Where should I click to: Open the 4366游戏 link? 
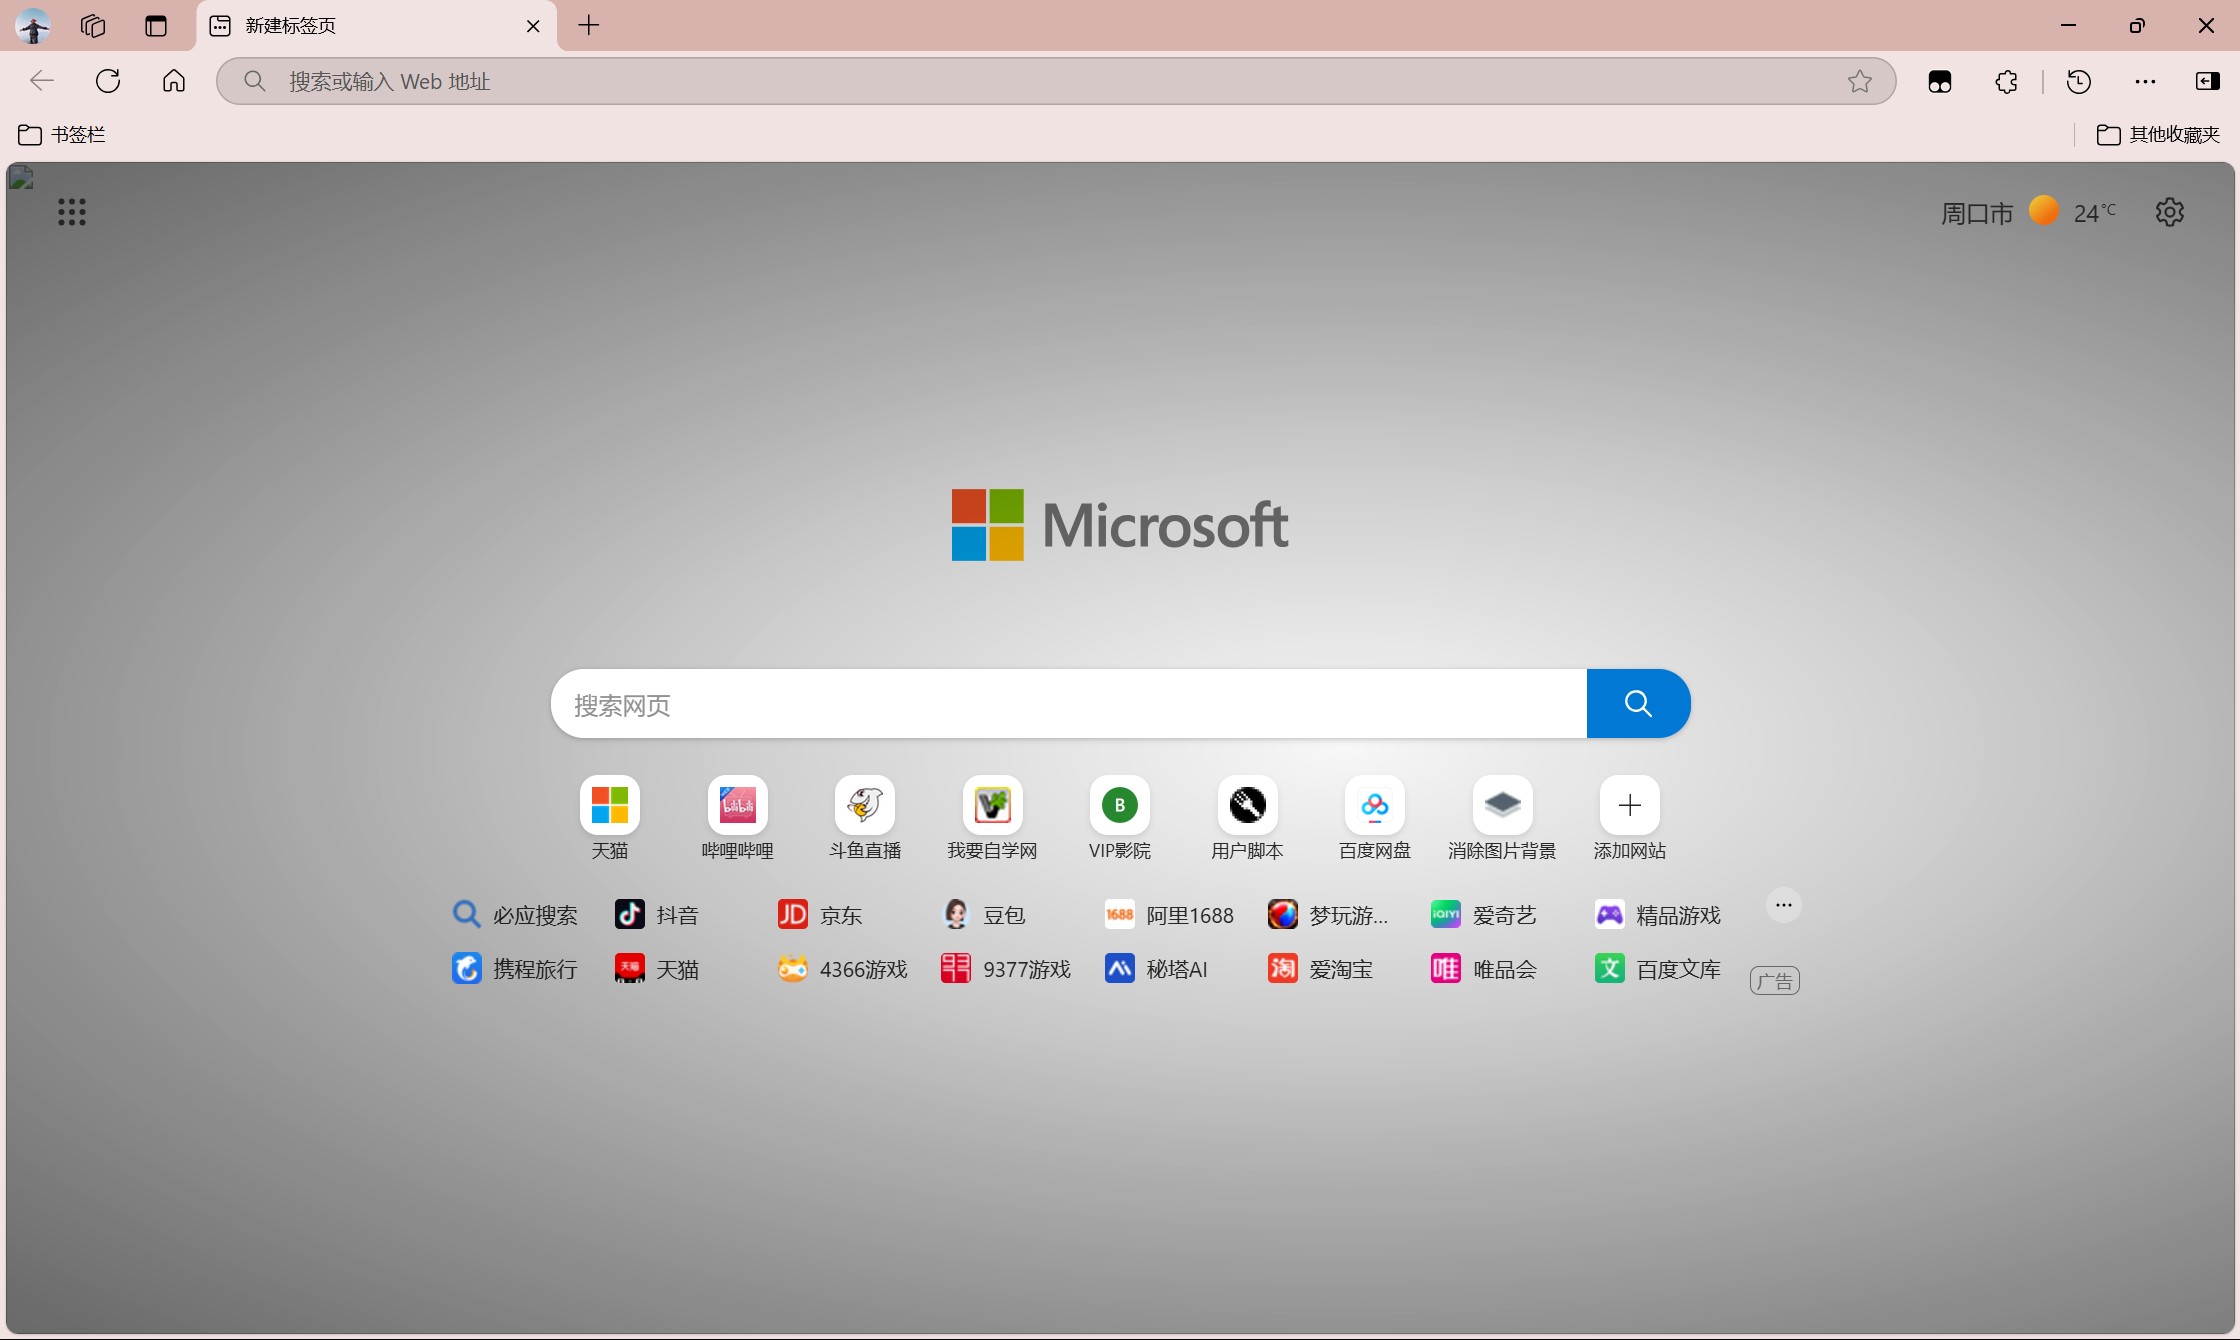(x=842, y=968)
